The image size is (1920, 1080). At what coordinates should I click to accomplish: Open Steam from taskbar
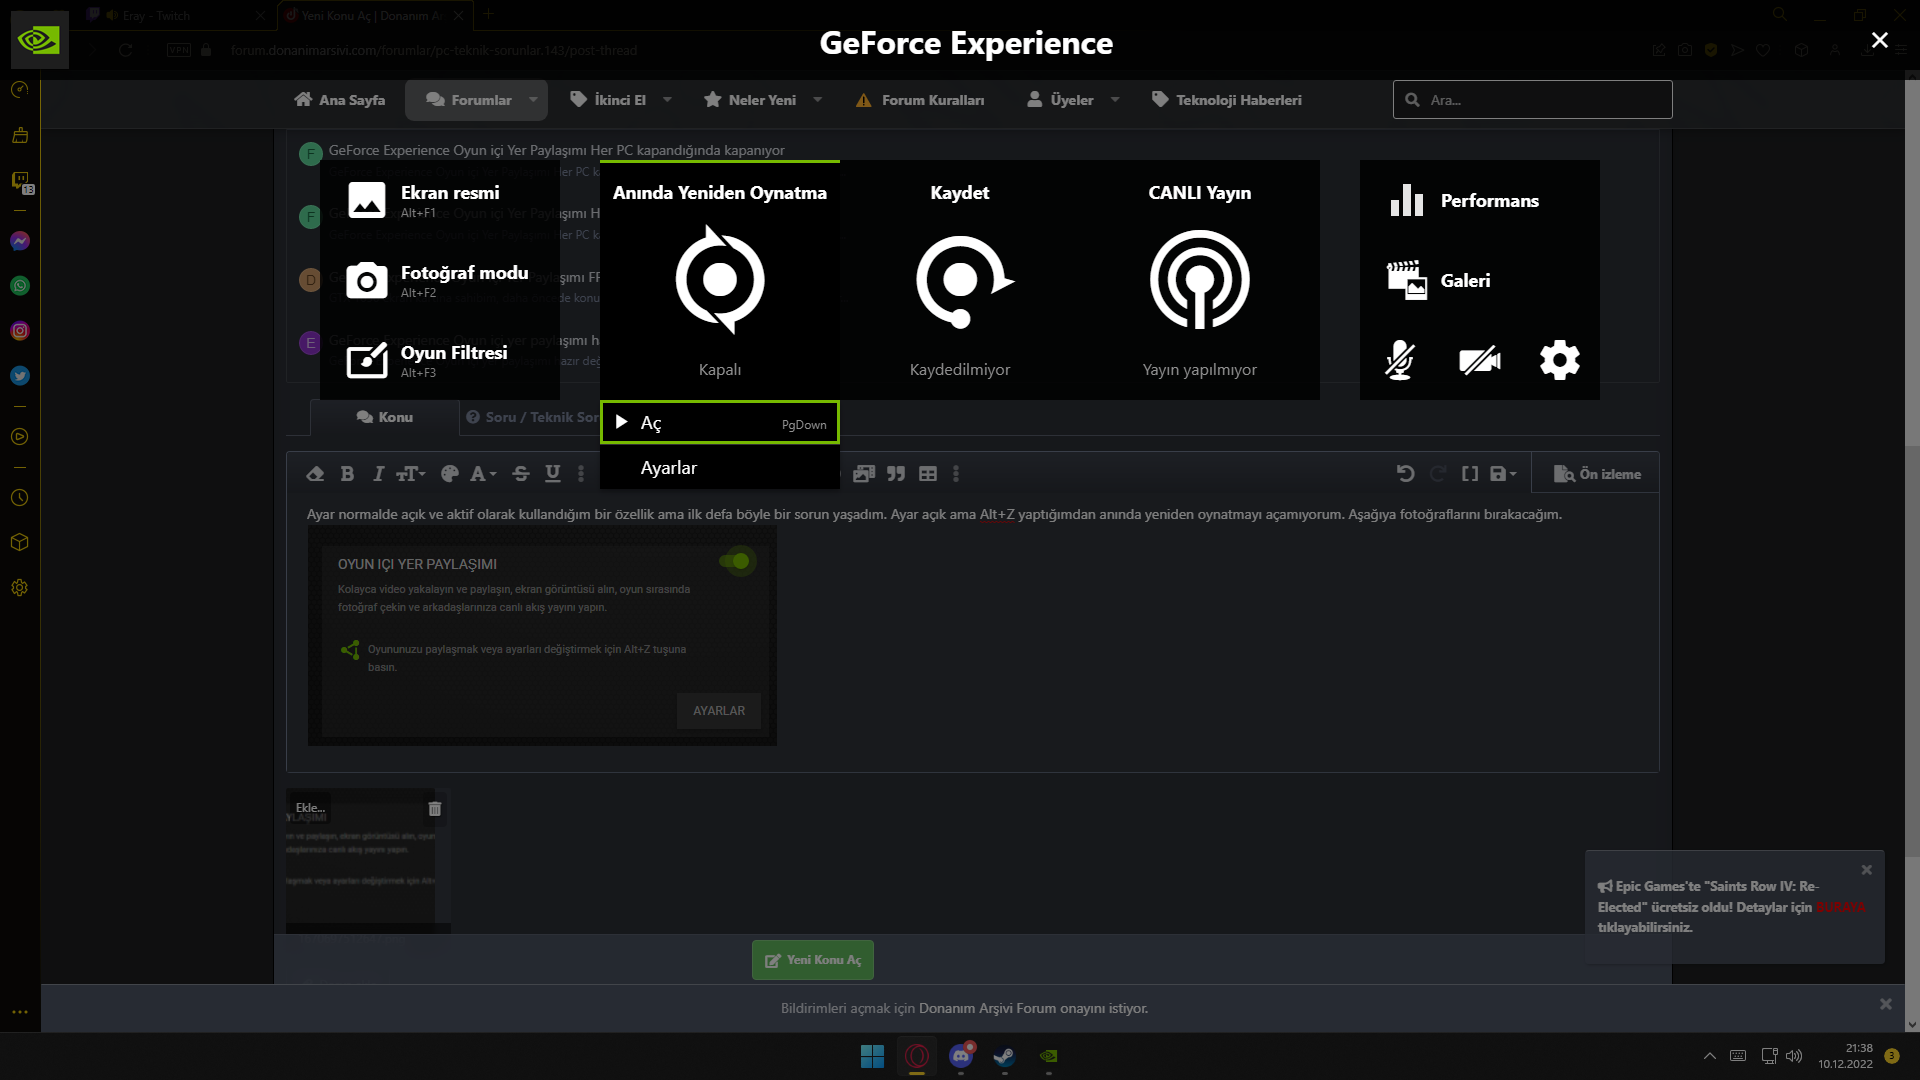[1004, 1056]
